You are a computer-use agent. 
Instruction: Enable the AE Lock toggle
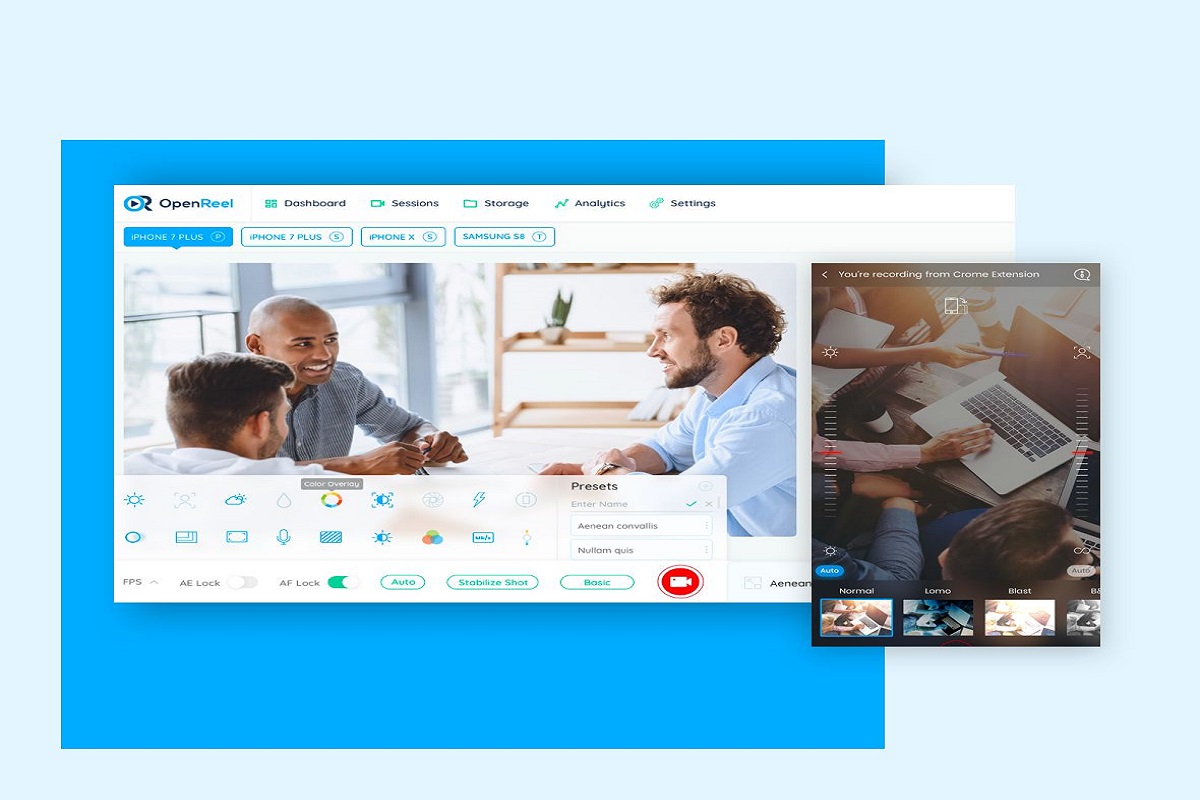coord(241,582)
